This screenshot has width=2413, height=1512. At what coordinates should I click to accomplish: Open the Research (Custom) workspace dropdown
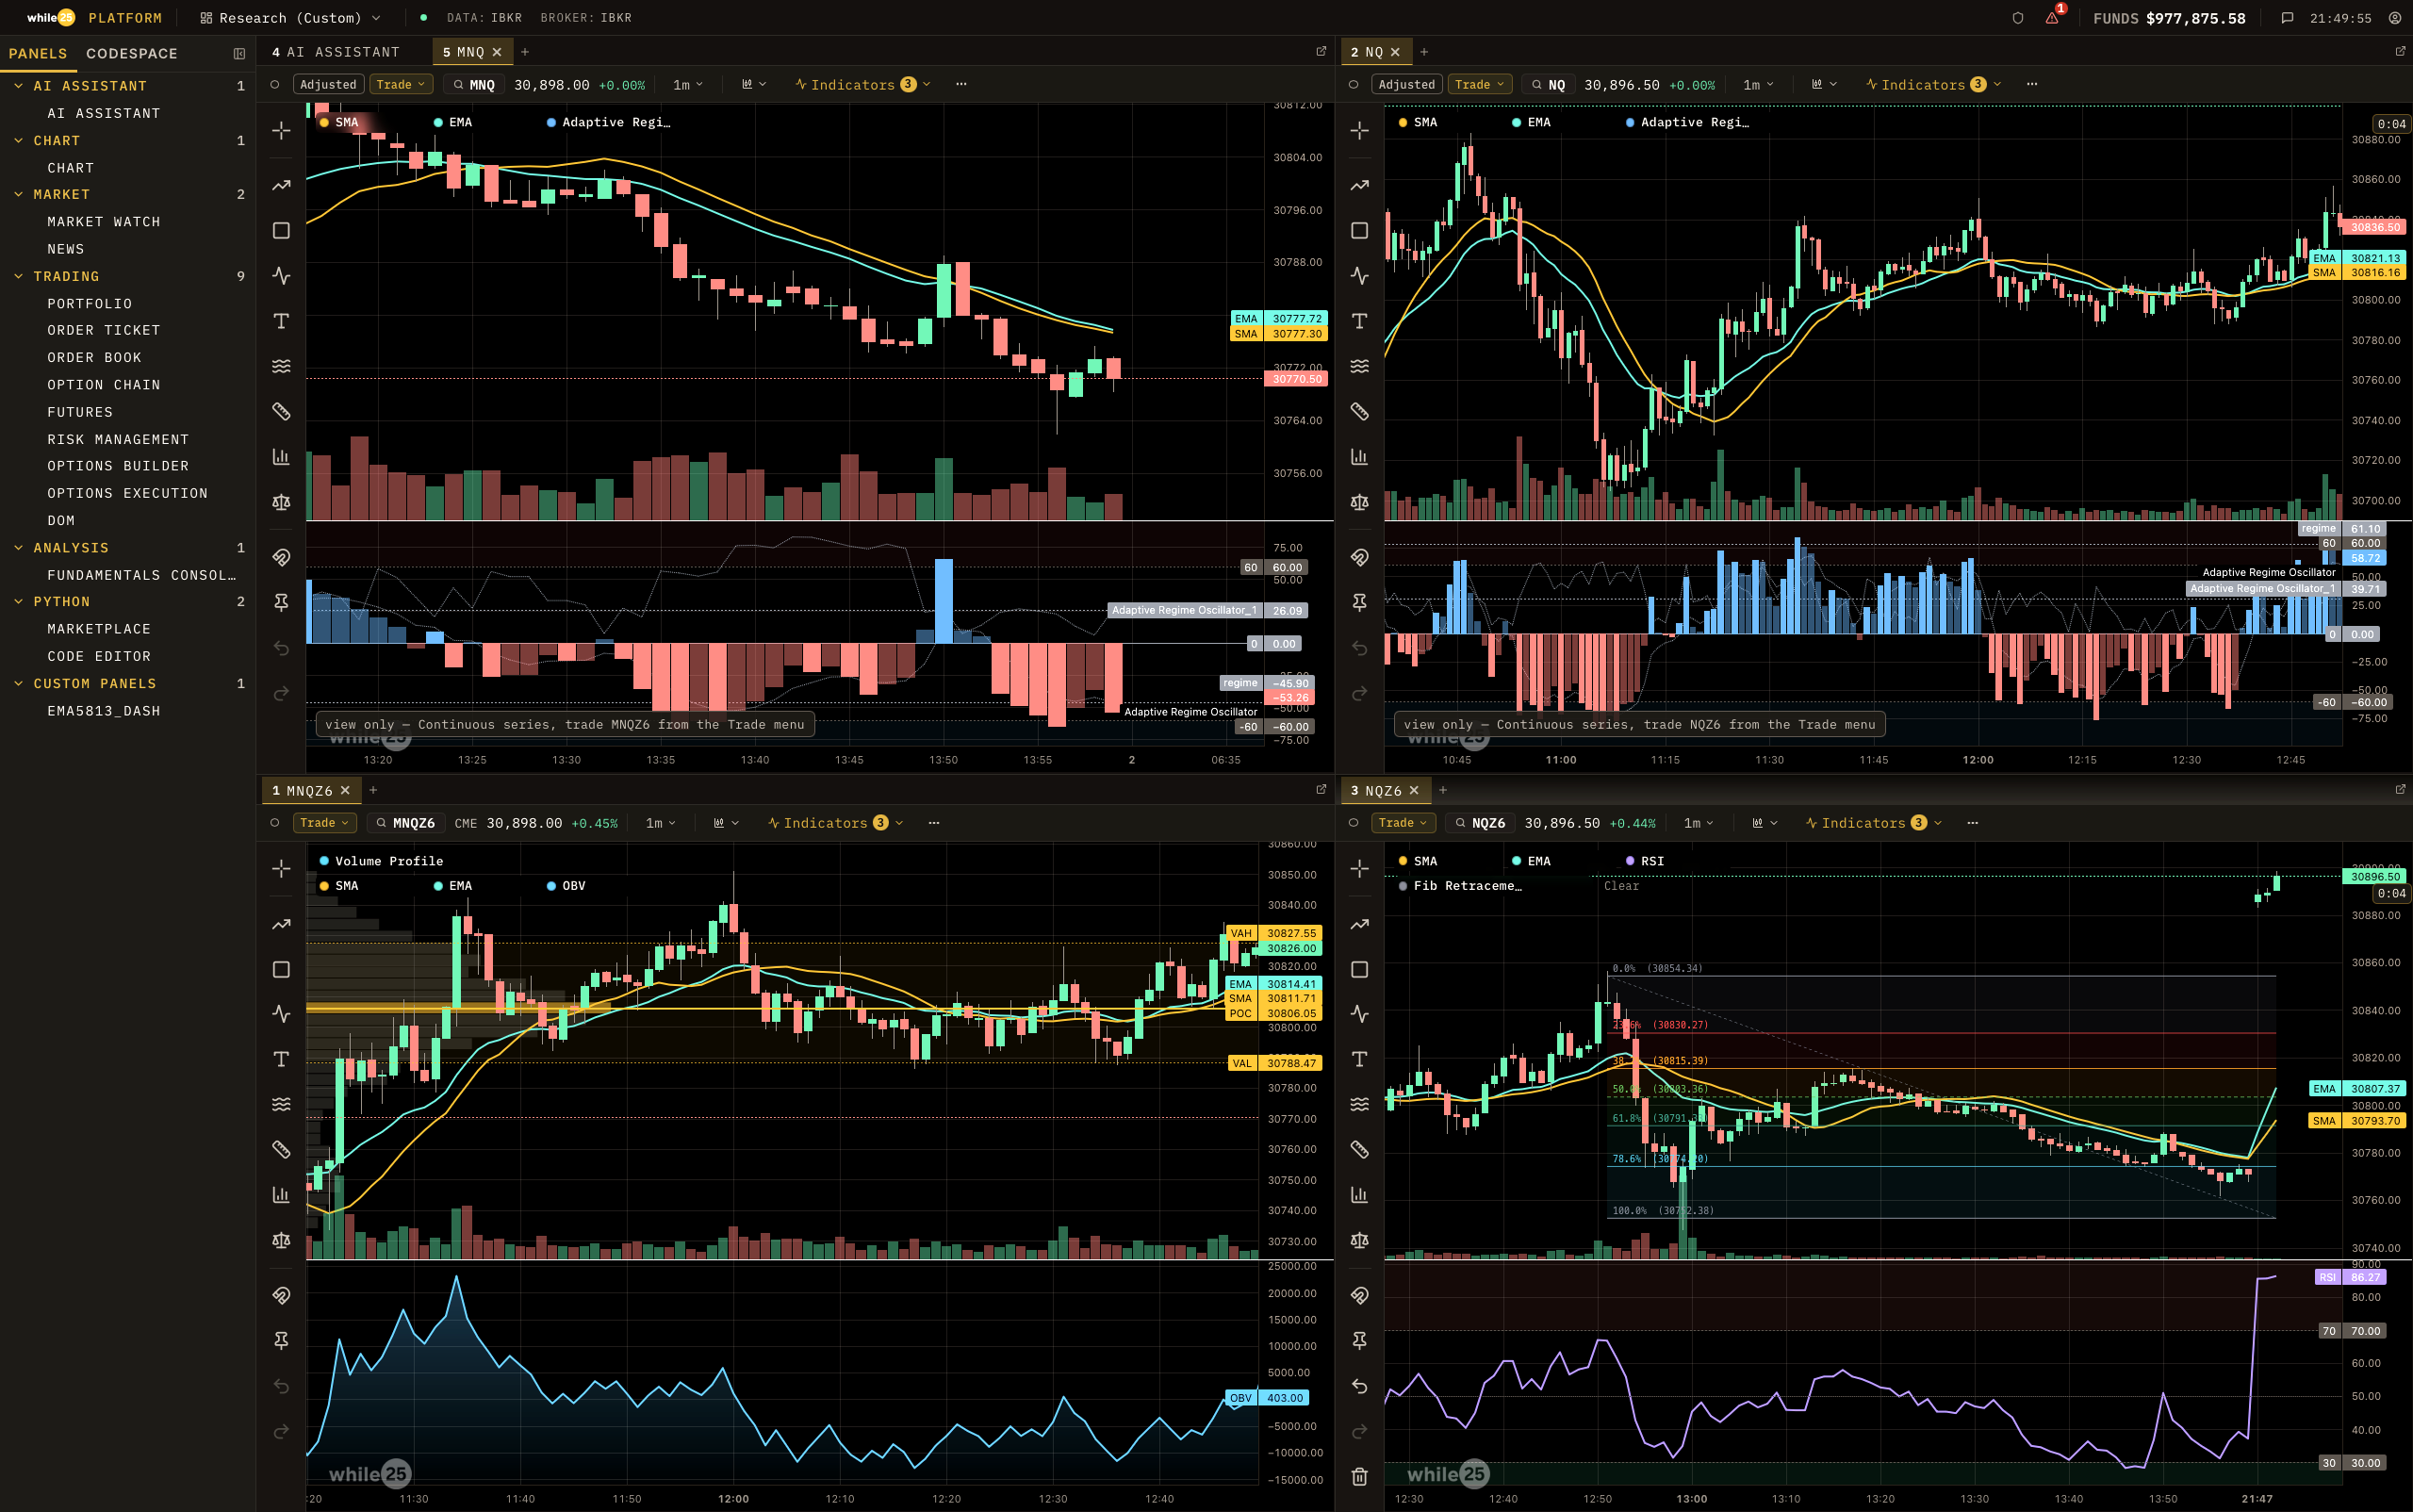(290, 18)
